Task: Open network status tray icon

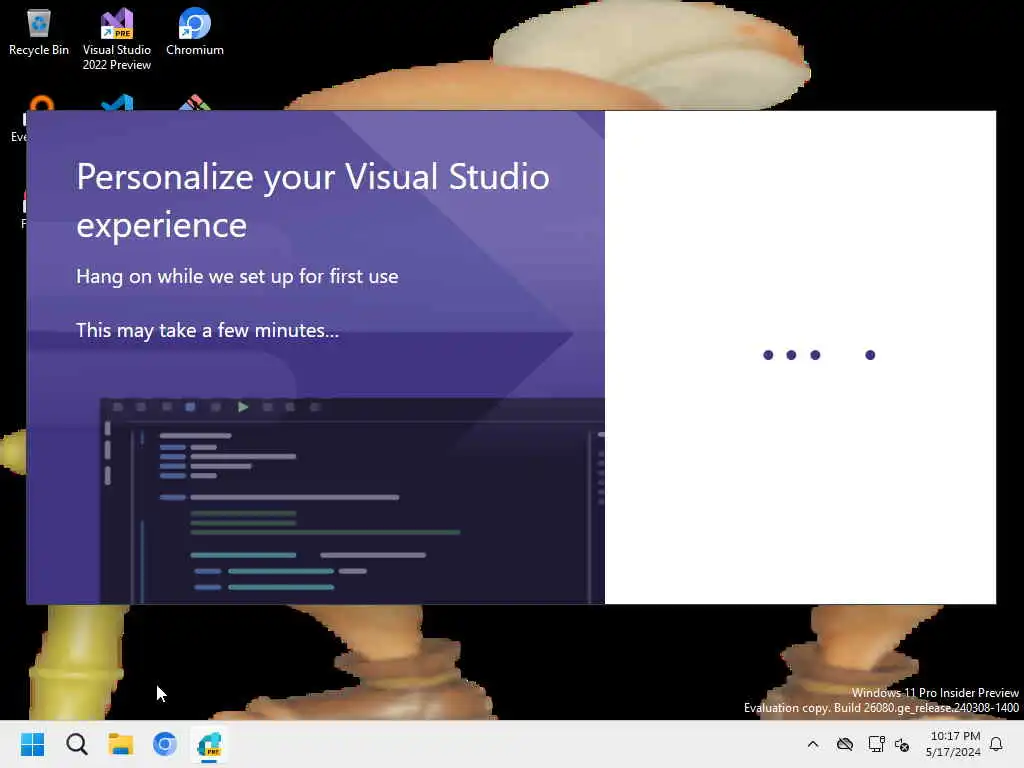Action: click(x=876, y=744)
